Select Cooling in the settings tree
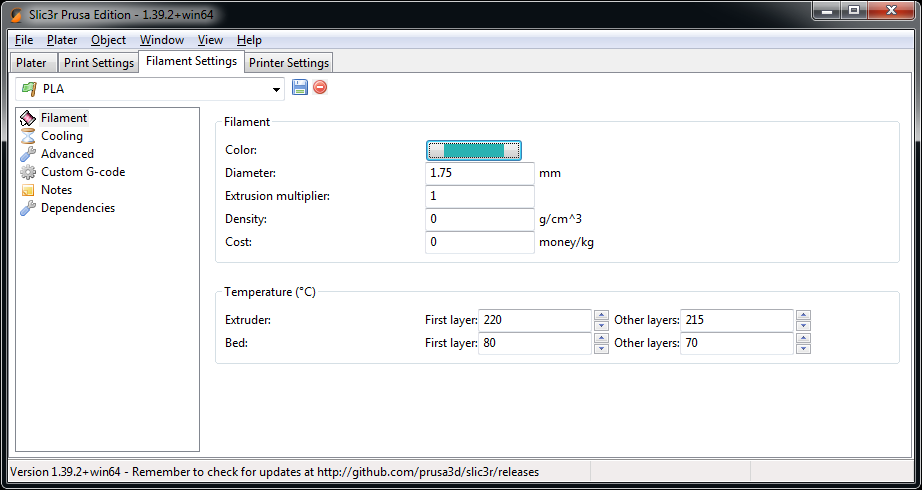Screen dimensions: 922x490 coord(62,136)
